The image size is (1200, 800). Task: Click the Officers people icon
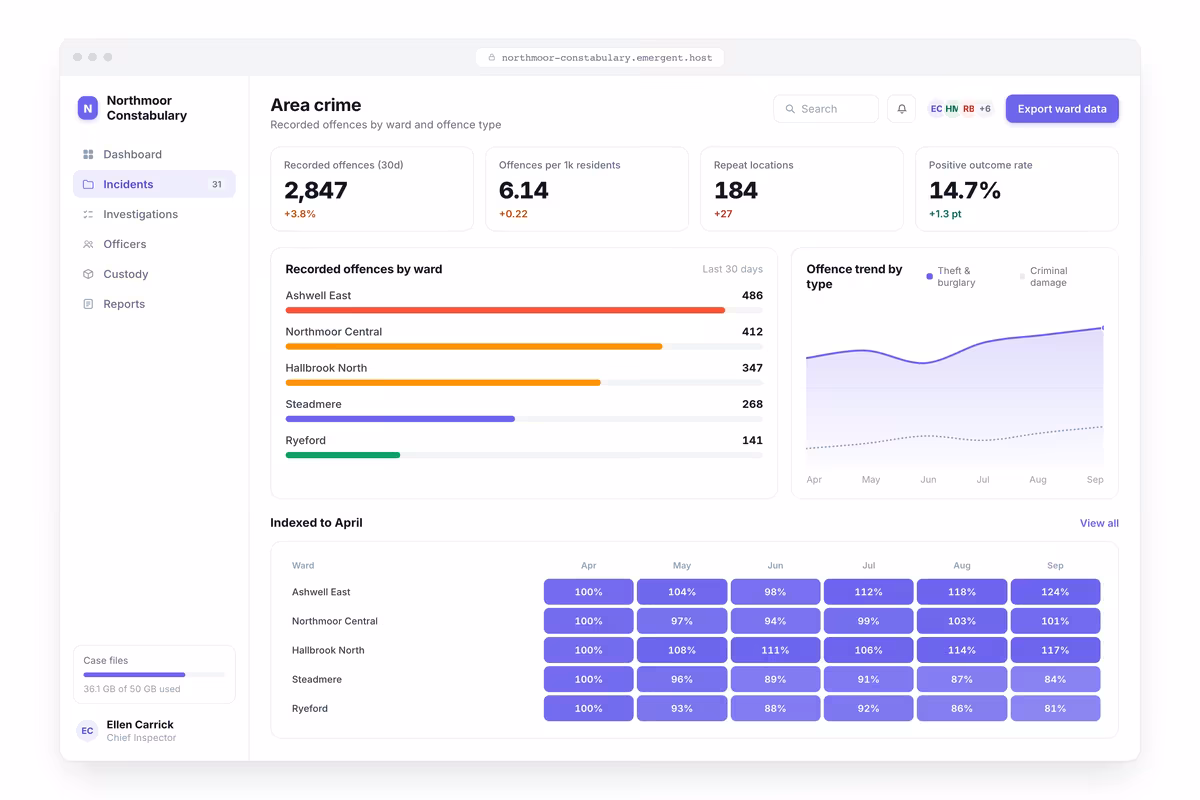(88, 244)
